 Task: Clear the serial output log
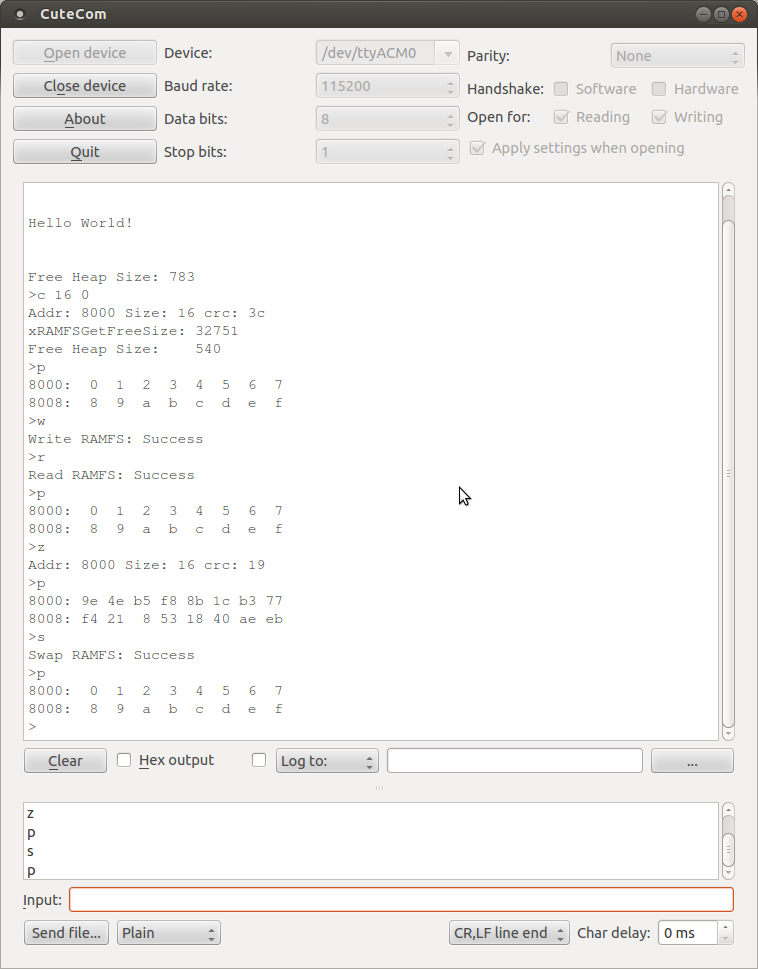(x=65, y=761)
